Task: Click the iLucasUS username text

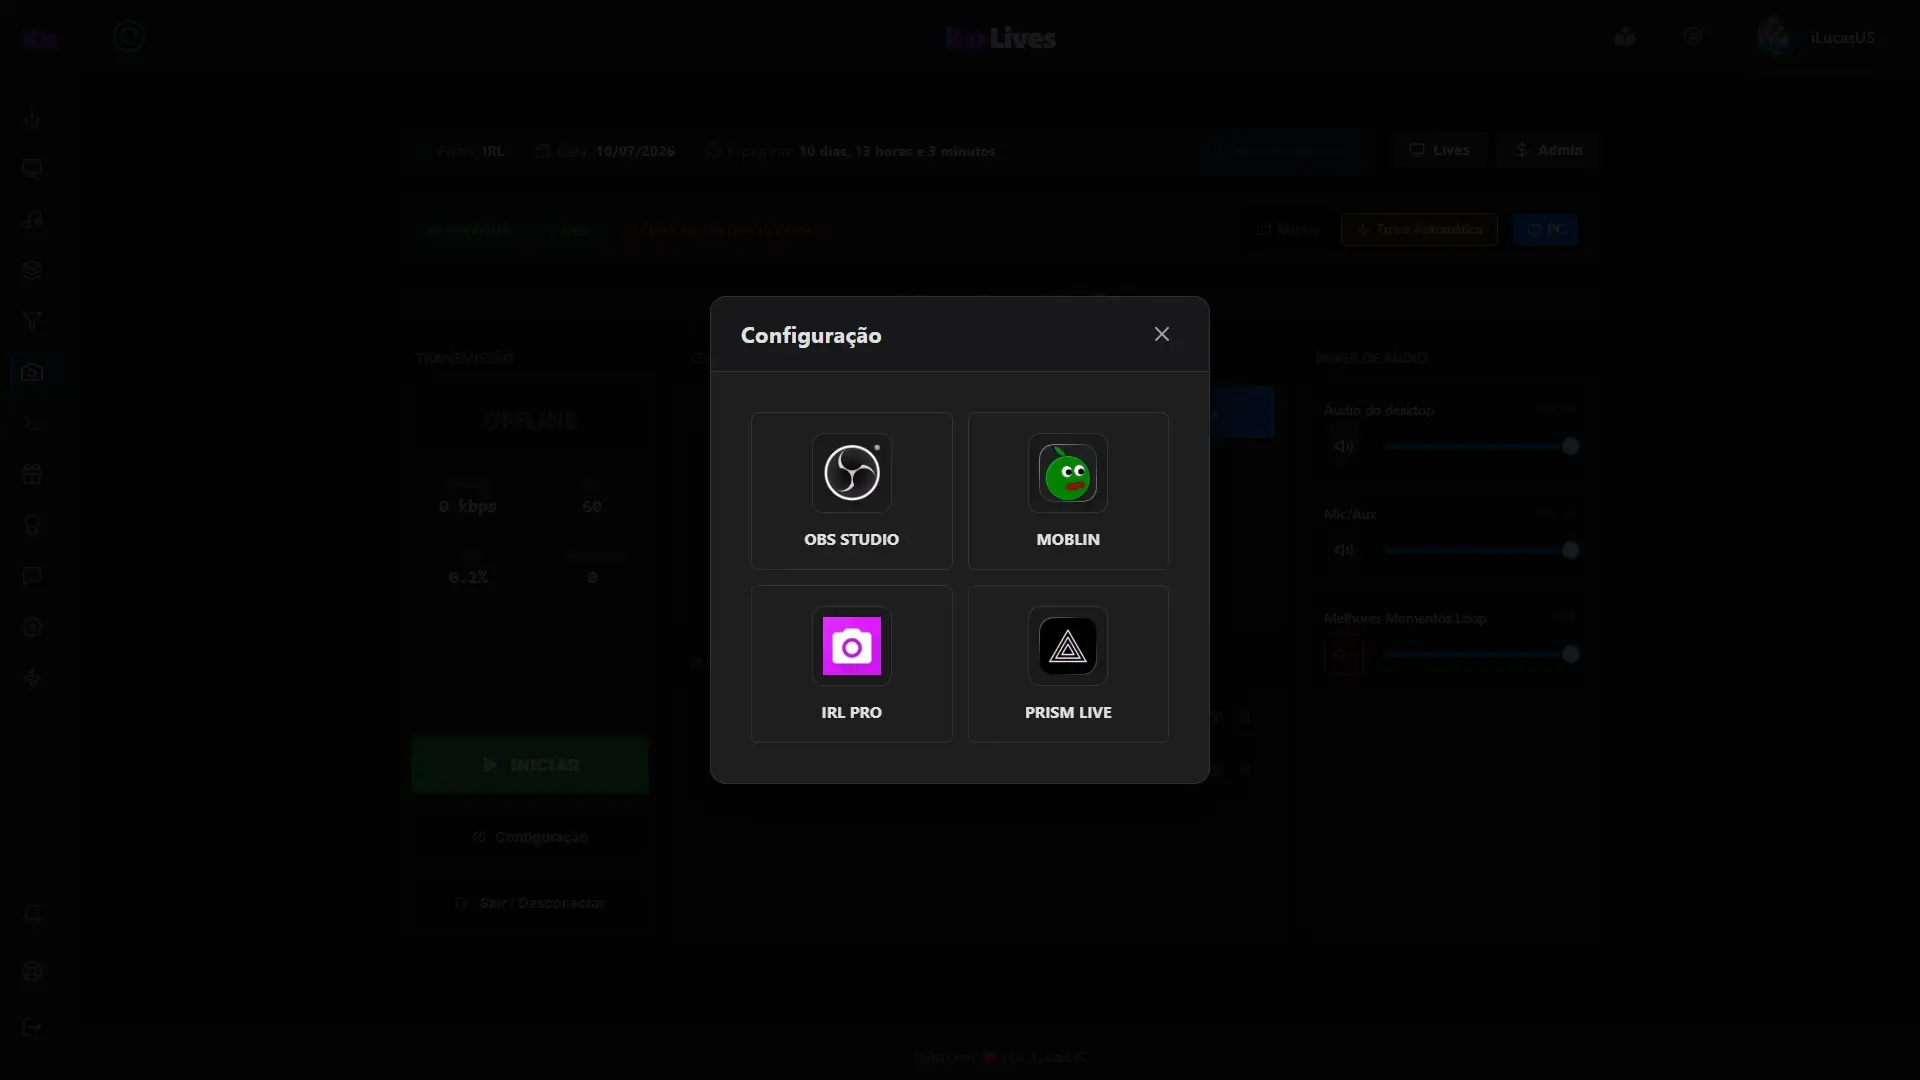Action: point(1842,37)
